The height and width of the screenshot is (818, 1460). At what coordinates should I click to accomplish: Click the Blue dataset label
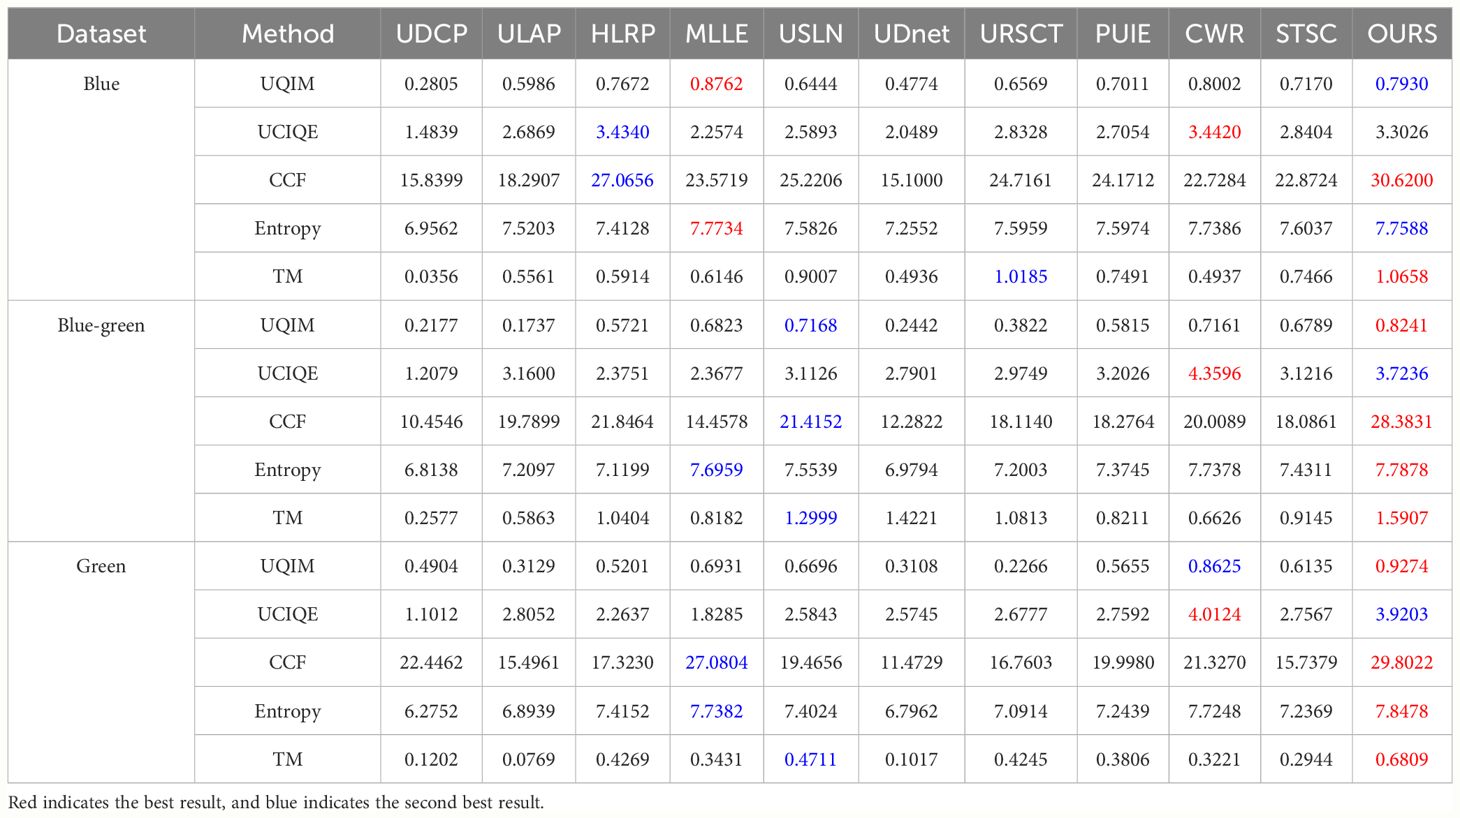coord(101,84)
